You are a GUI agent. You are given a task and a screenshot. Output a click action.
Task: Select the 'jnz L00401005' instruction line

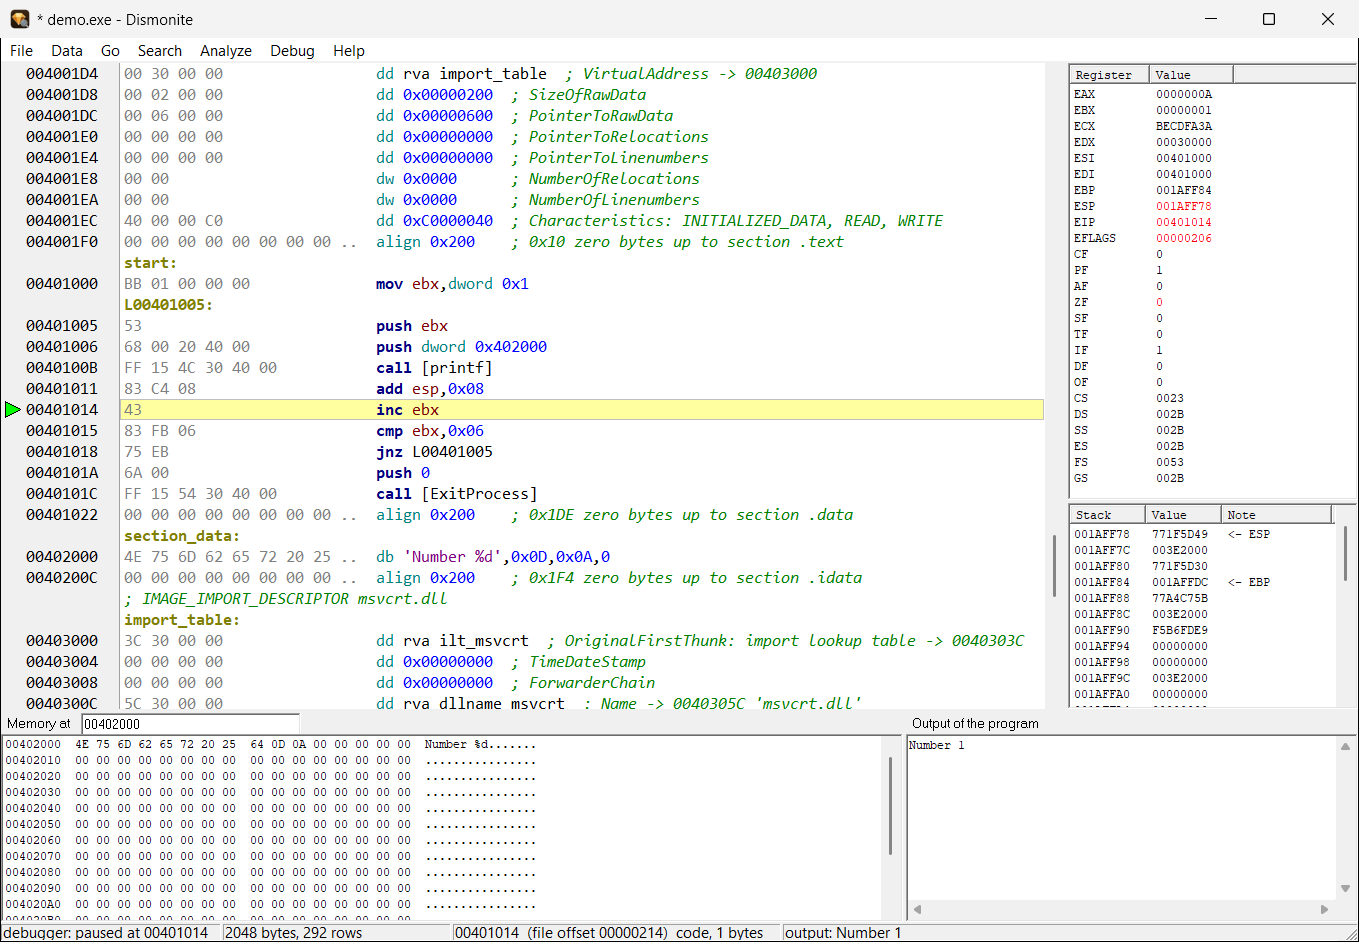click(x=582, y=452)
